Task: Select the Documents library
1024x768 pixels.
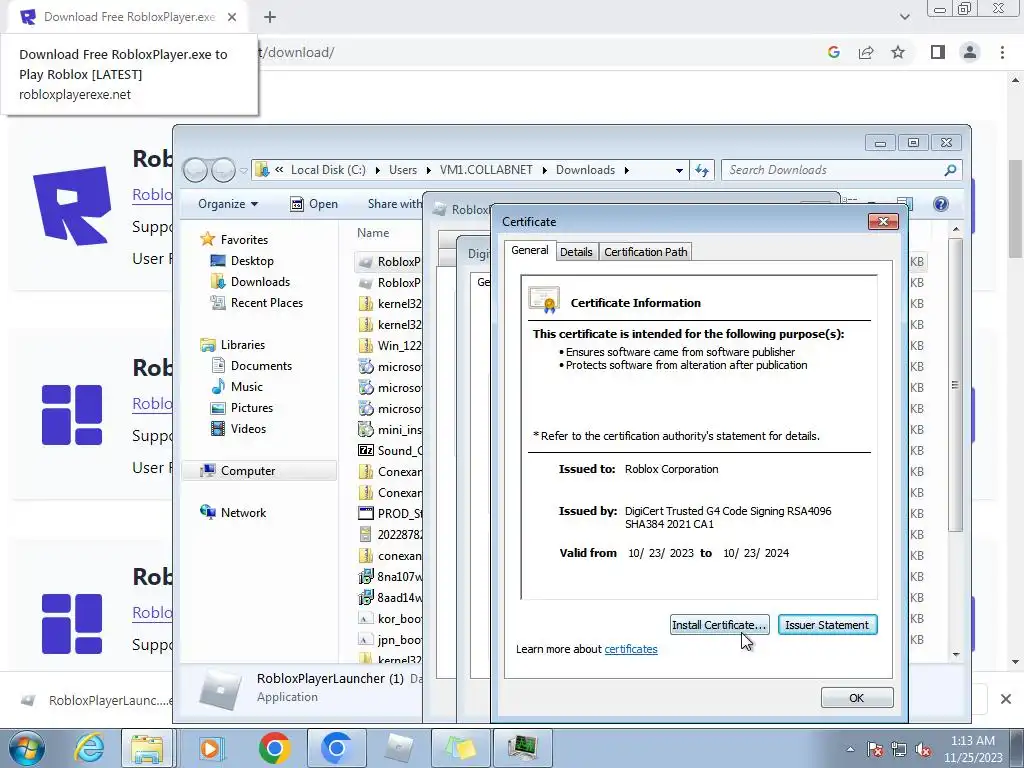Action: [261, 366]
